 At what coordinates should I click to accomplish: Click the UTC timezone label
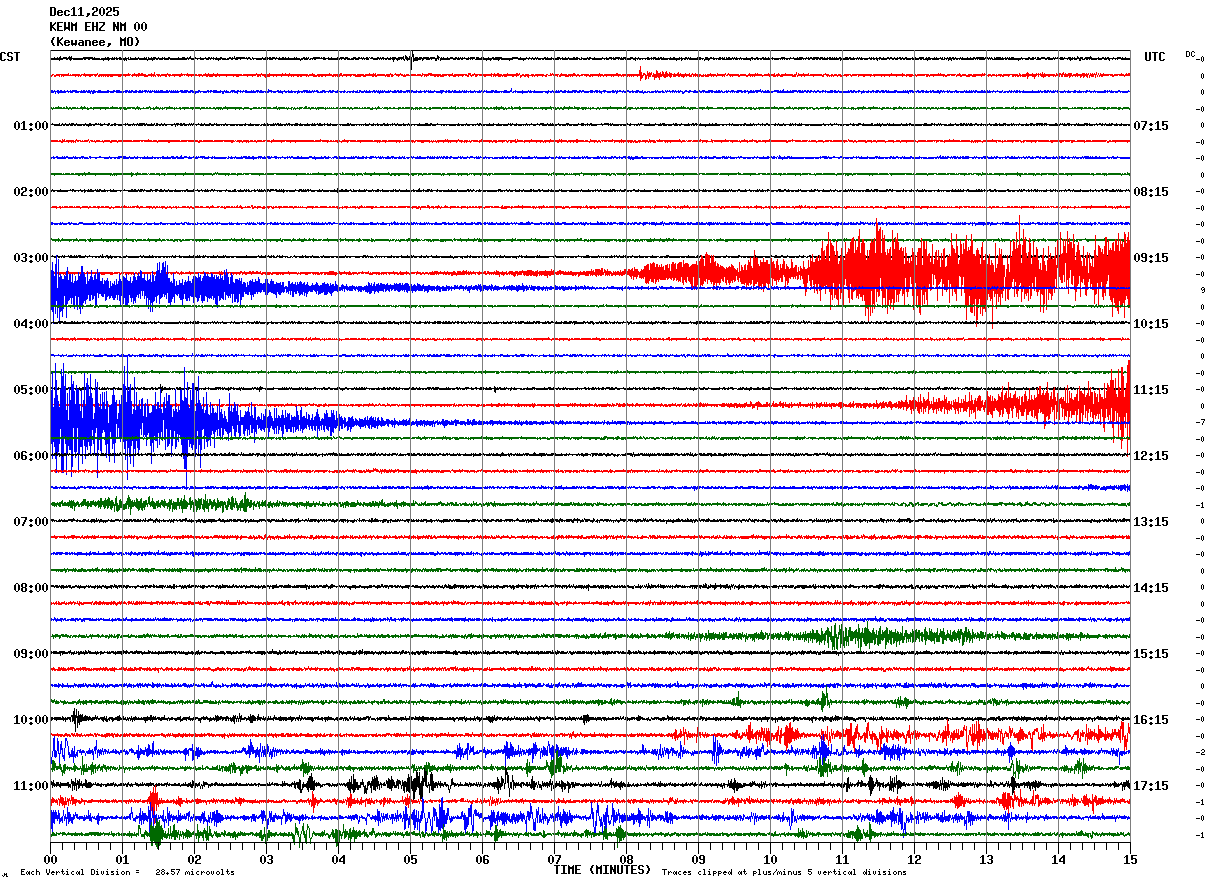(x=1155, y=57)
